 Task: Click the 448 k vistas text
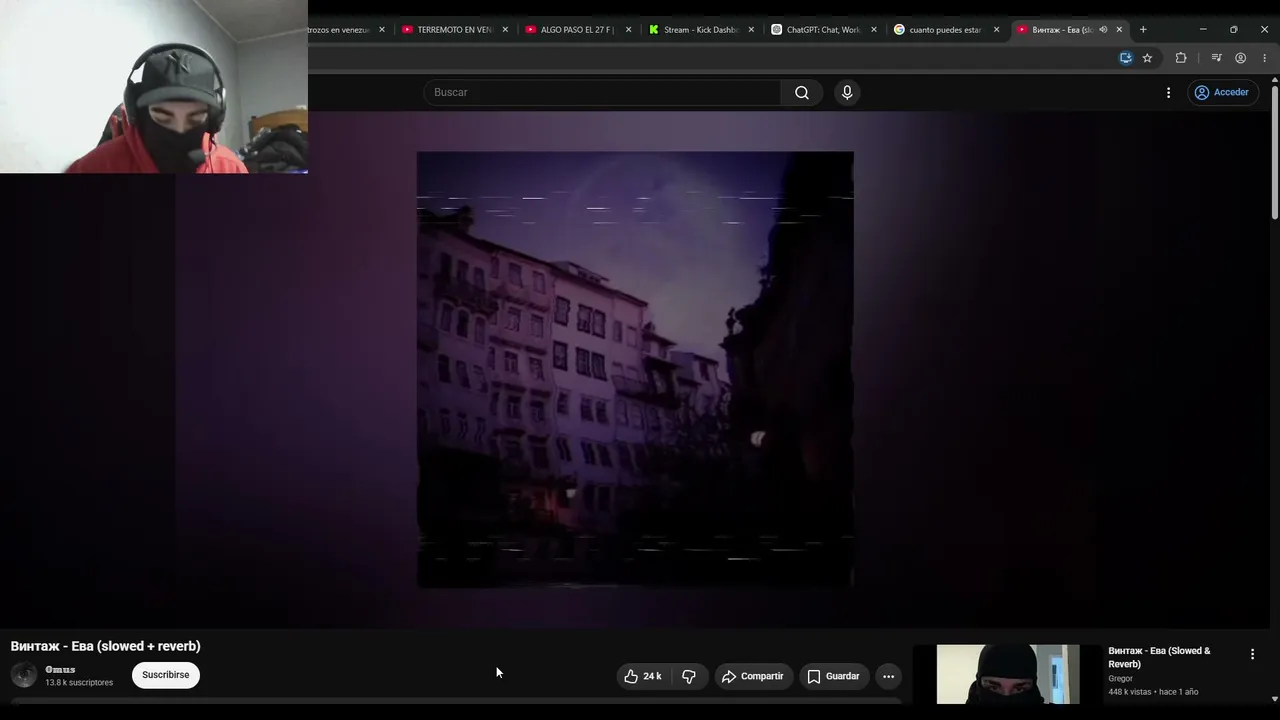pyautogui.click(x=1131, y=692)
